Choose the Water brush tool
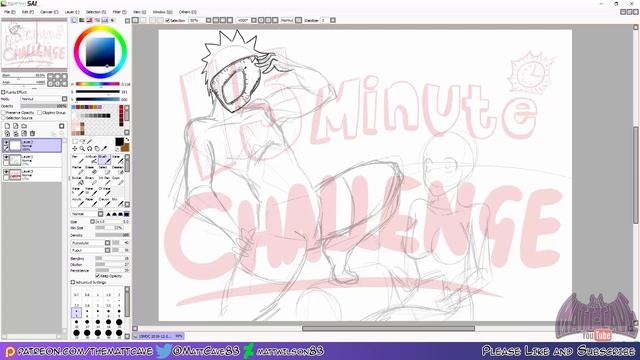This screenshot has width=640, height=360. pos(117,160)
